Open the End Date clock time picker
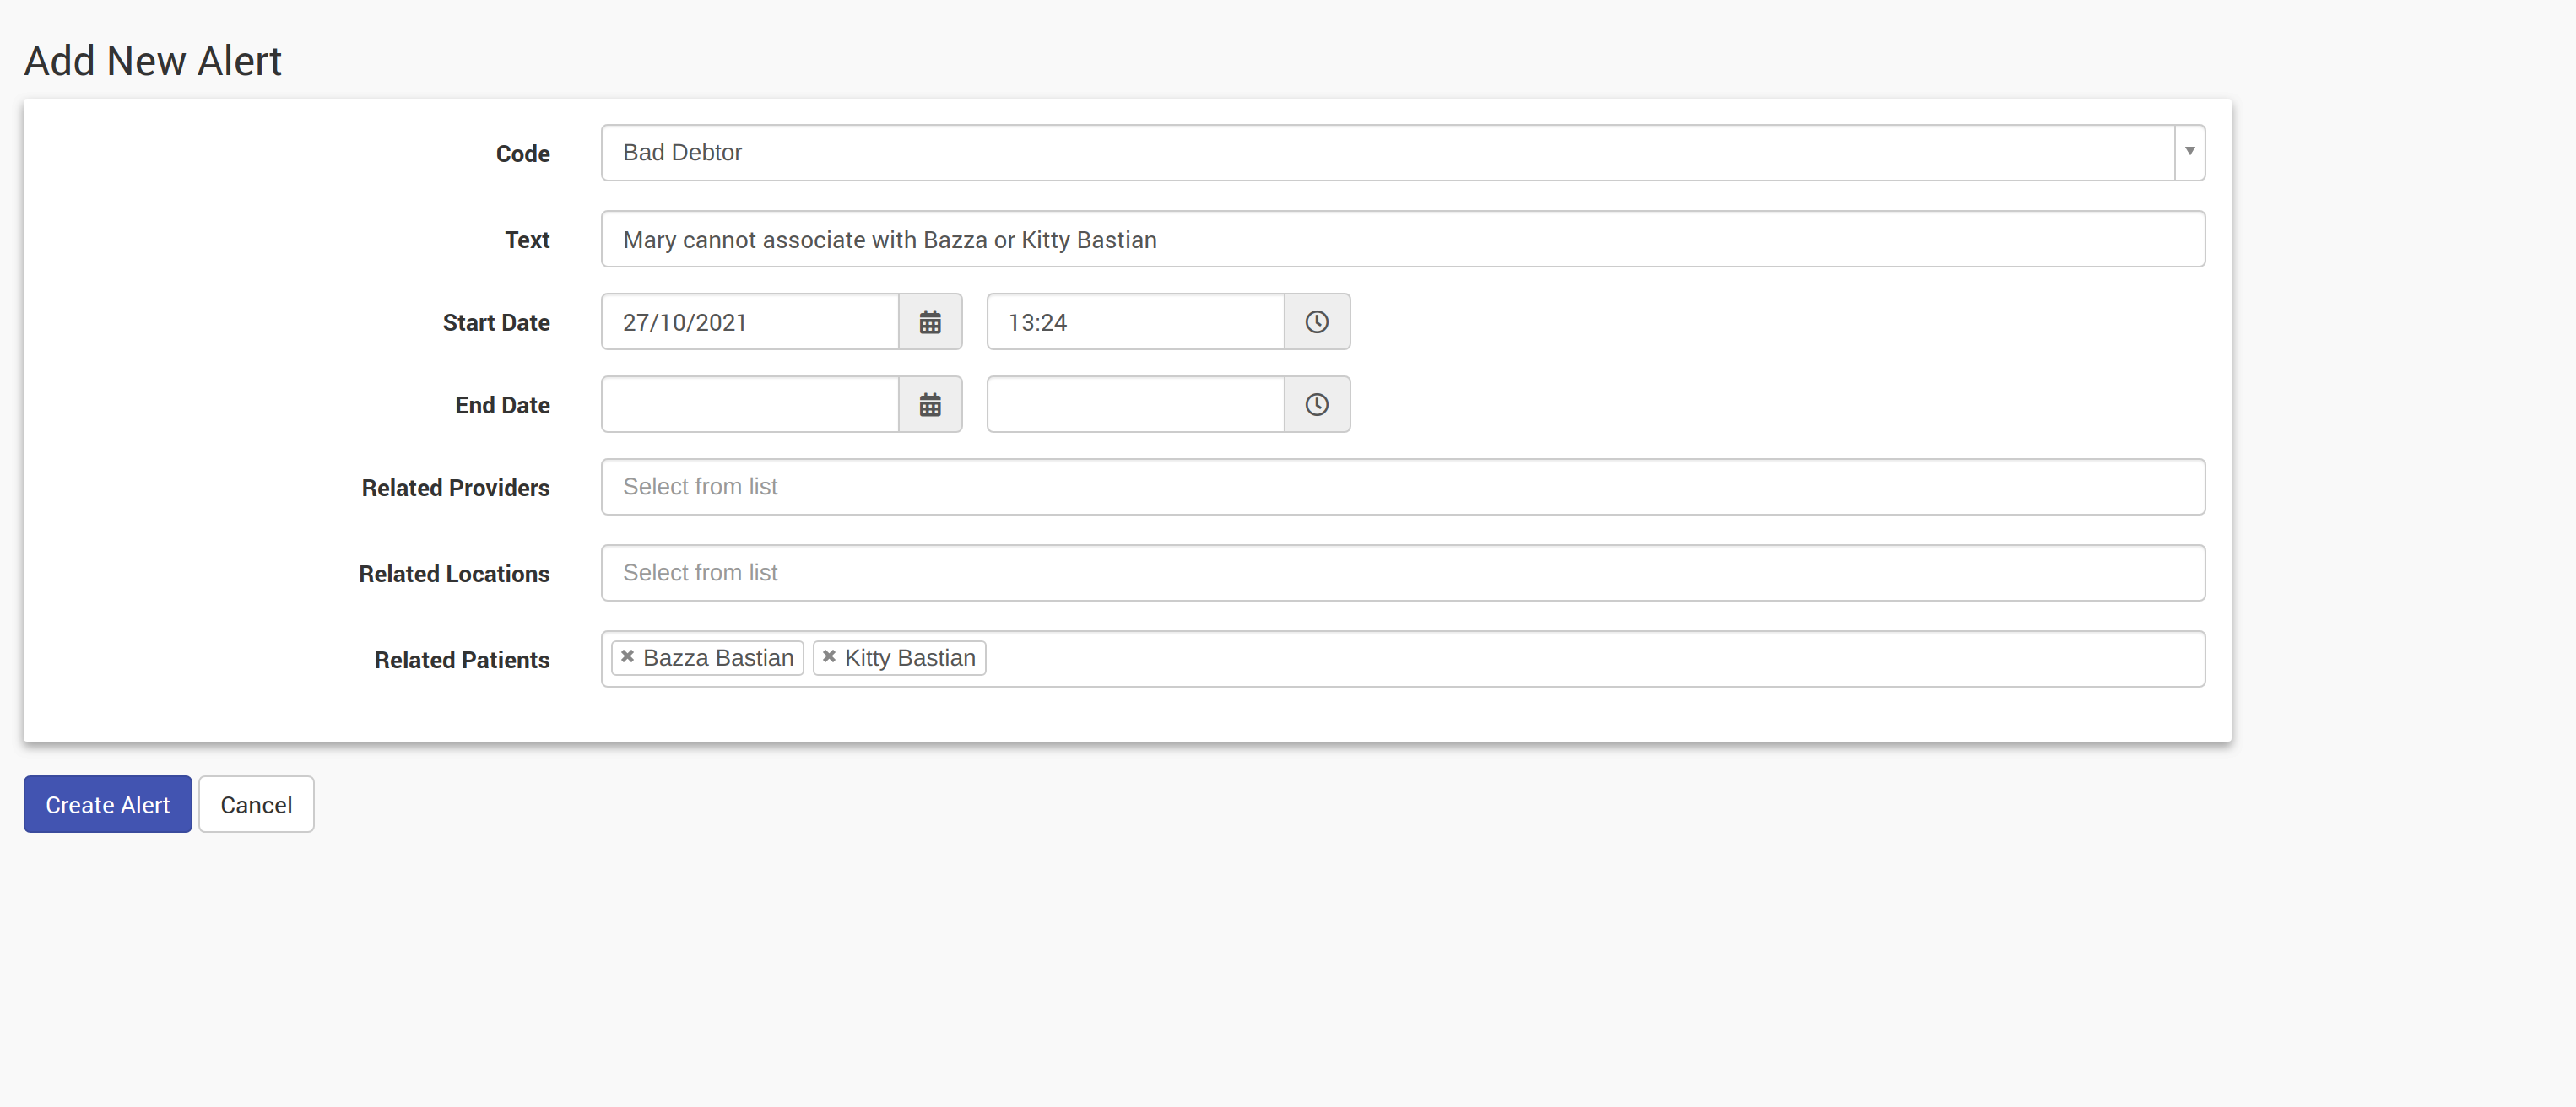This screenshot has height=1107, width=2576. pyautogui.click(x=1316, y=405)
